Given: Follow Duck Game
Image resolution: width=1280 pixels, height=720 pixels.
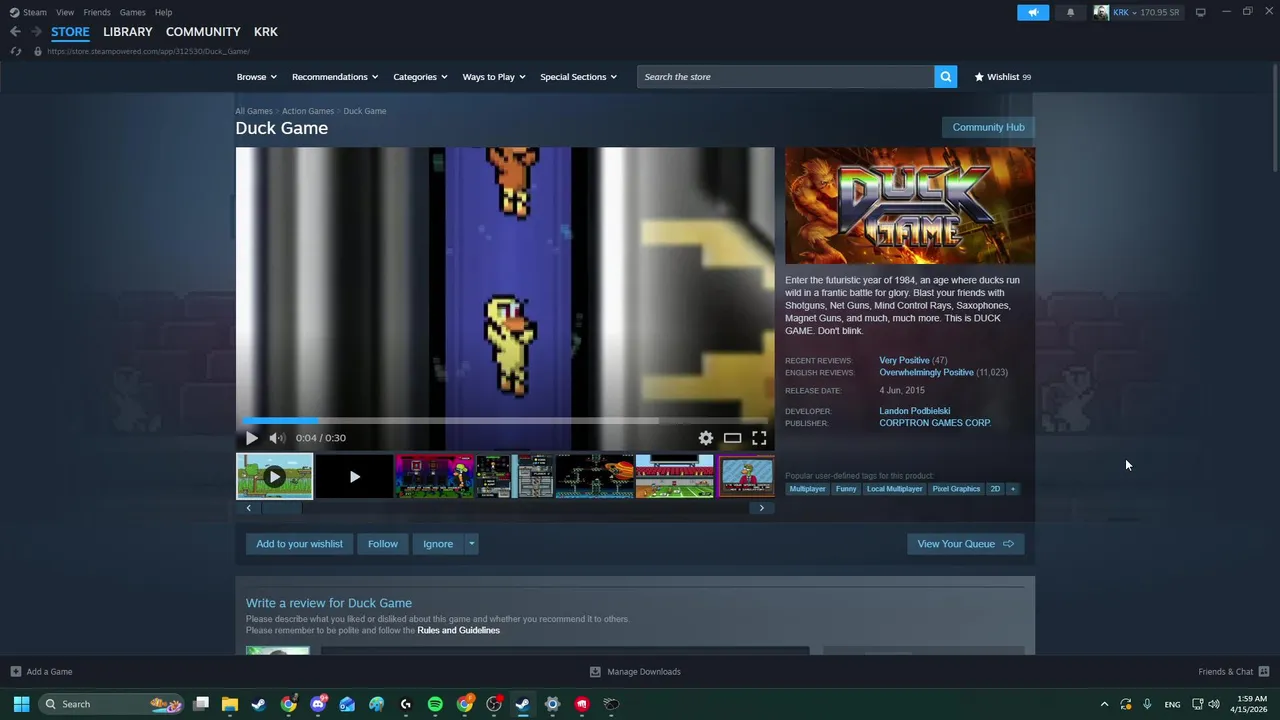Looking at the screenshot, I should [382, 544].
